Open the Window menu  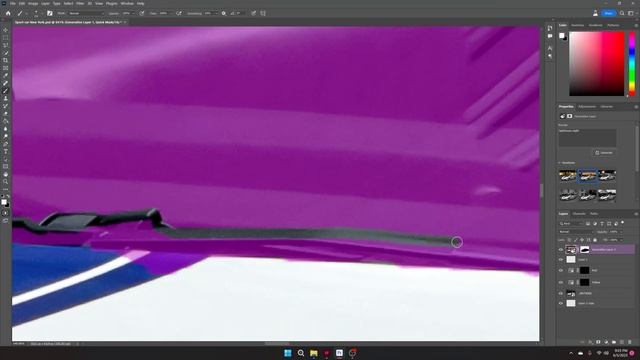[x=127, y=3]
